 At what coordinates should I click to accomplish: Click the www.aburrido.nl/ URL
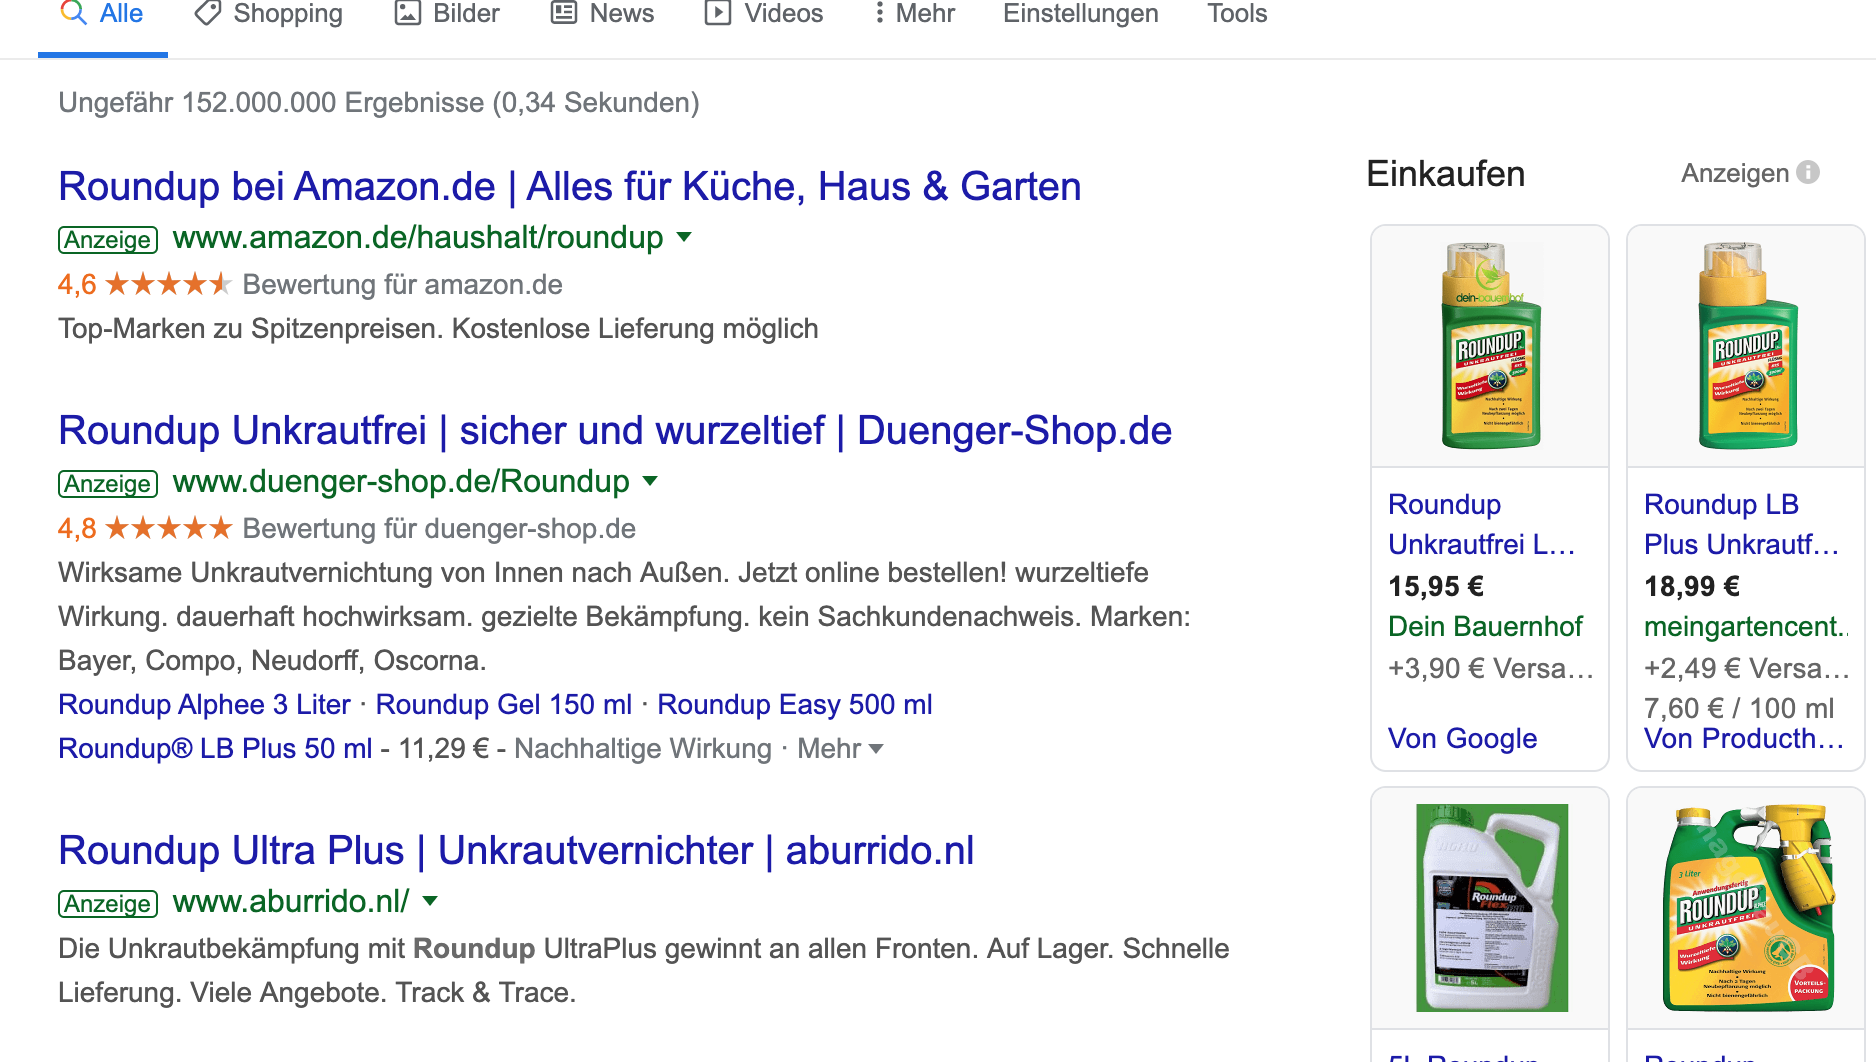[x=291, y=902]
